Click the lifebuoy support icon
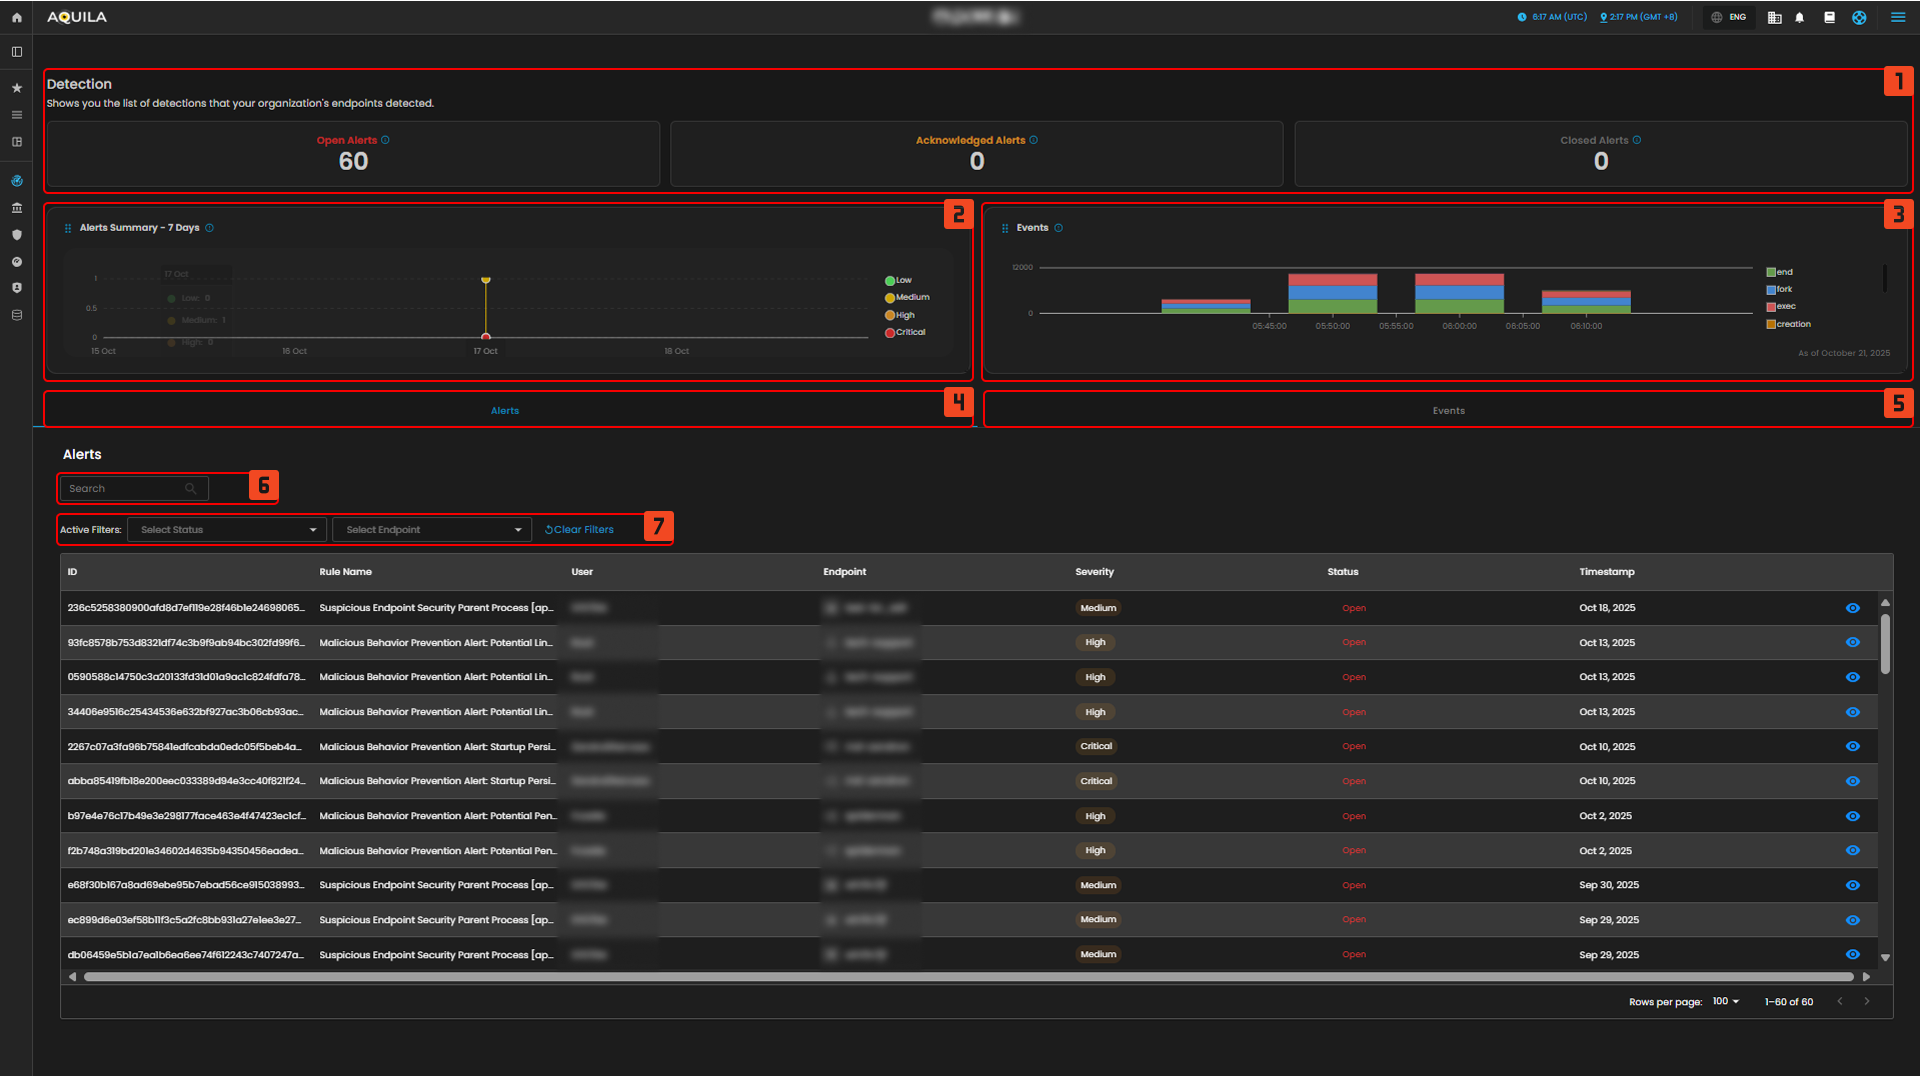 click(x=1859, y=17)
